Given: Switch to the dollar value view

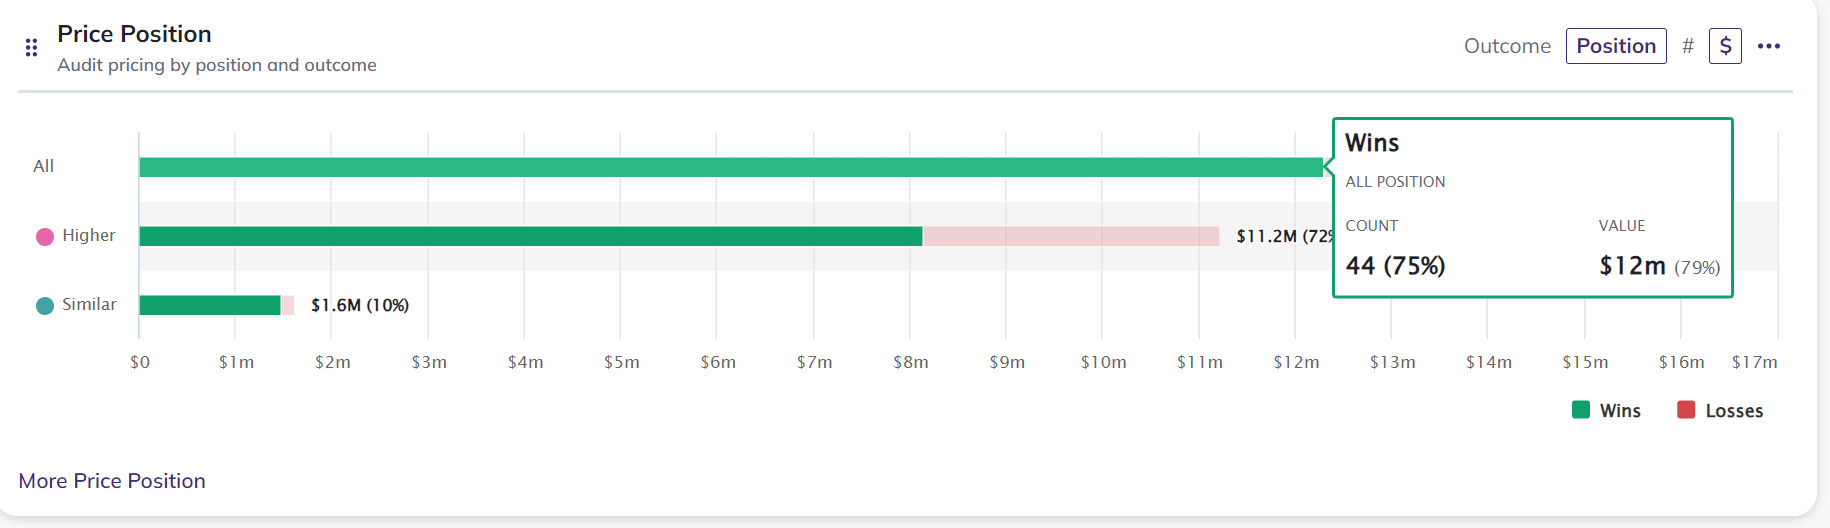Looking at the screenshot, I should 1725,46.
